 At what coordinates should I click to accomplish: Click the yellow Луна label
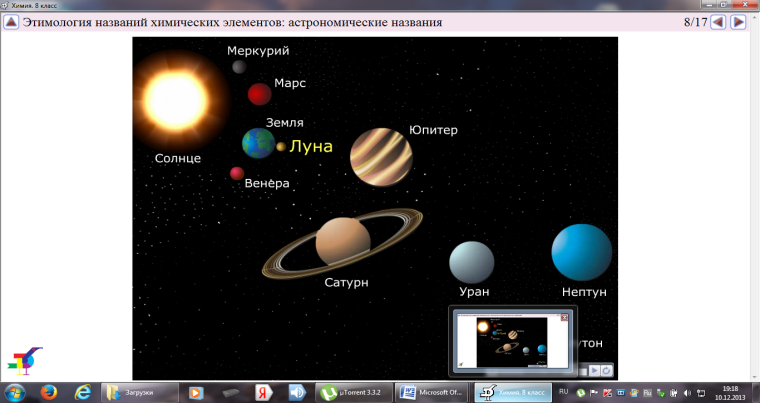pos(311,146)
